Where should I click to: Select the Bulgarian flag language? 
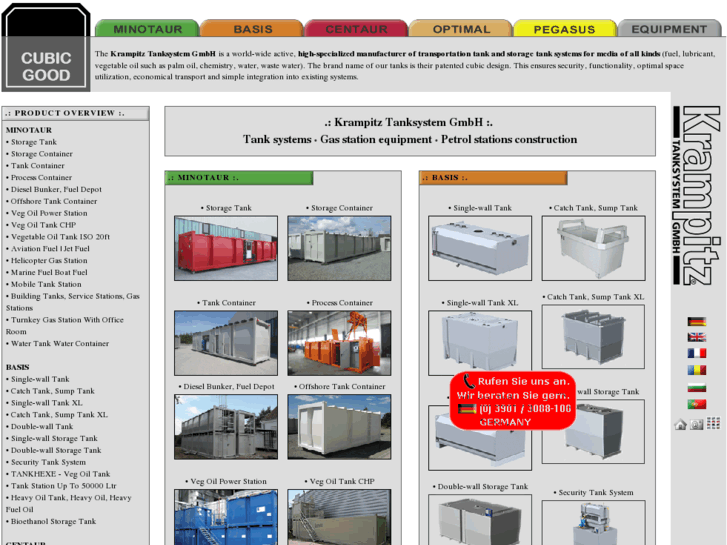click(x=696, y=387)
